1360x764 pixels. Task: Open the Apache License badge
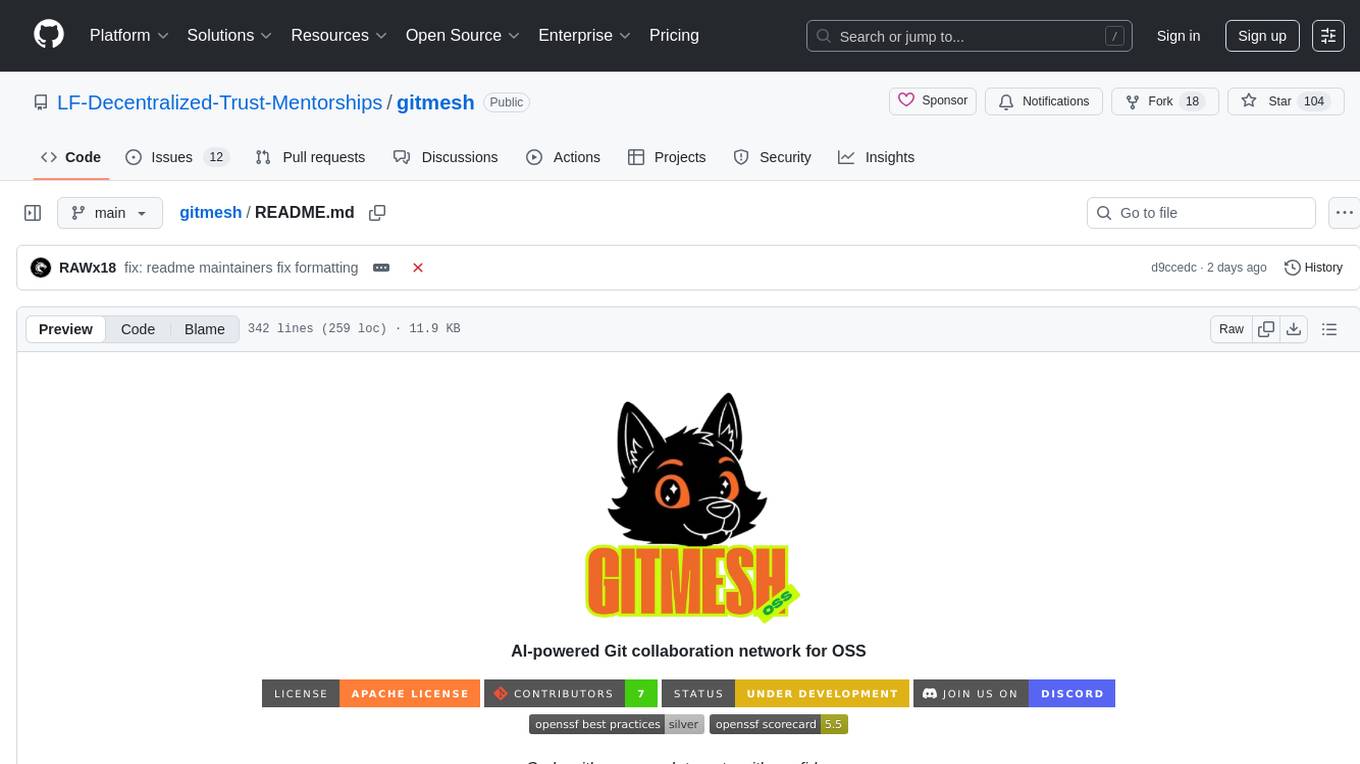tap(370, 693)
